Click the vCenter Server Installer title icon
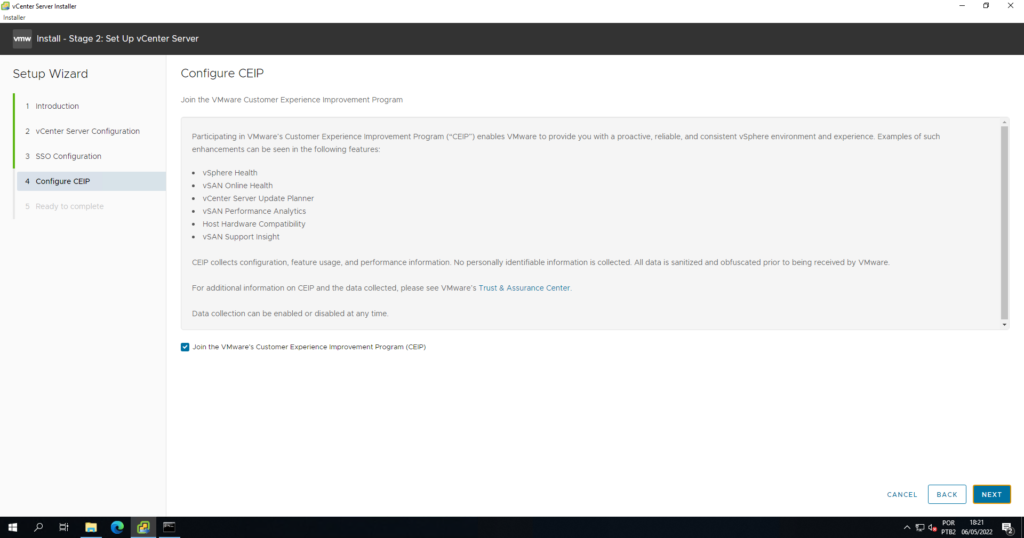Screen dimensions: 1024x538 pos(6,6)
